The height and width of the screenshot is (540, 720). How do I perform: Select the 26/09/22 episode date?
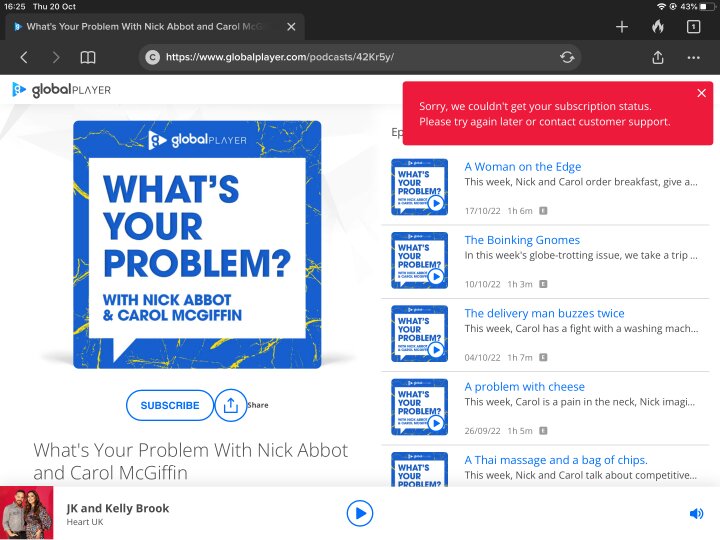coord(482,431)
